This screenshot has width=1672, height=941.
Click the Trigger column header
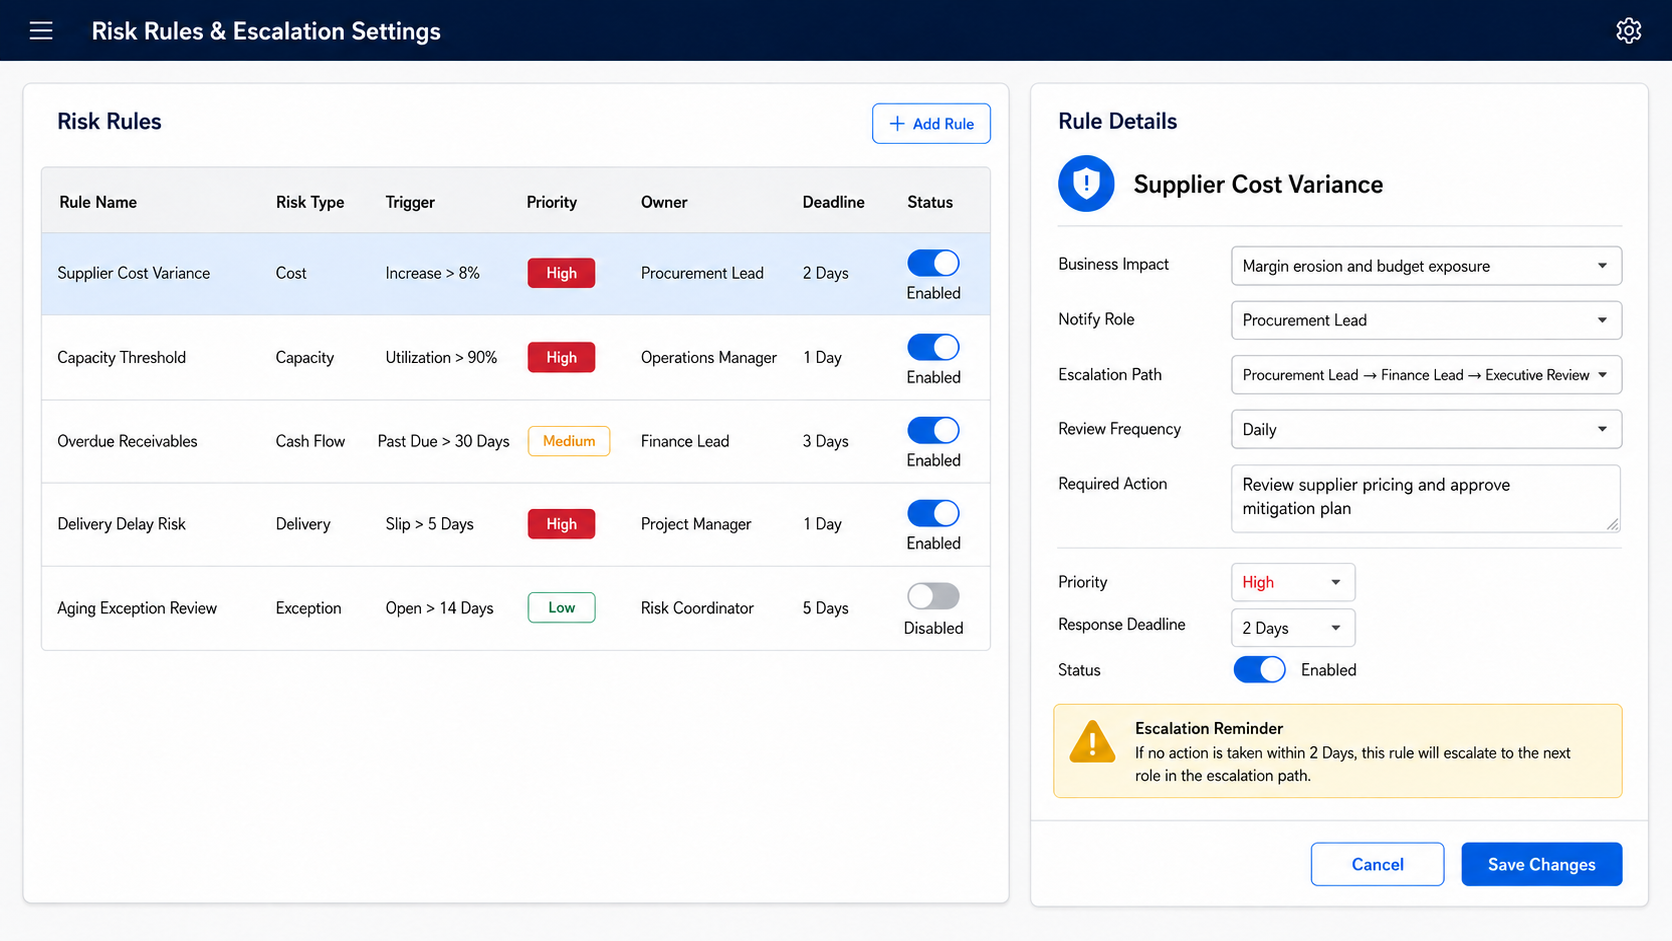[x=410, y=202]
